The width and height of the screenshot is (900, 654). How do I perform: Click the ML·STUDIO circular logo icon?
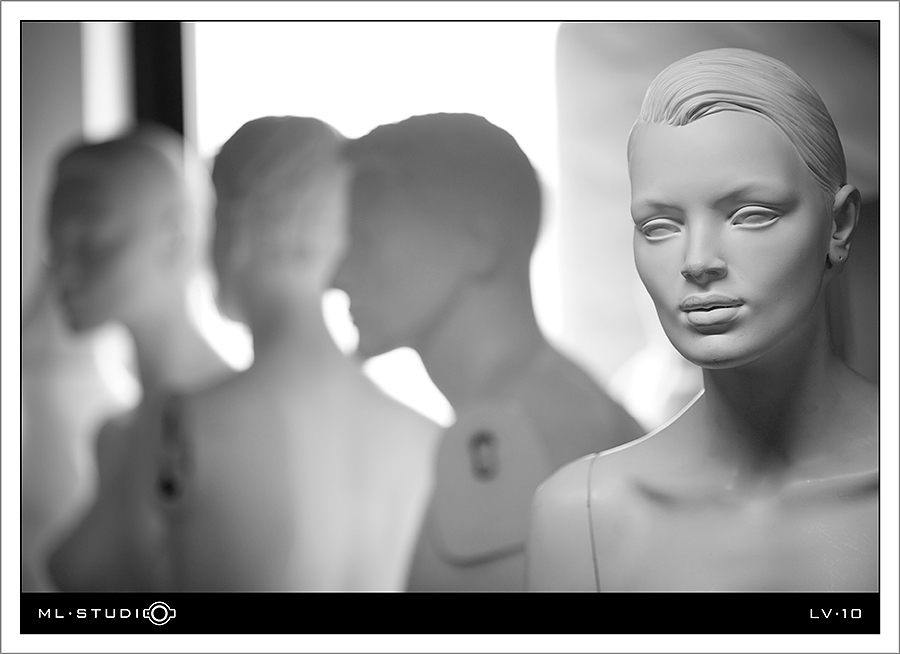160,613
